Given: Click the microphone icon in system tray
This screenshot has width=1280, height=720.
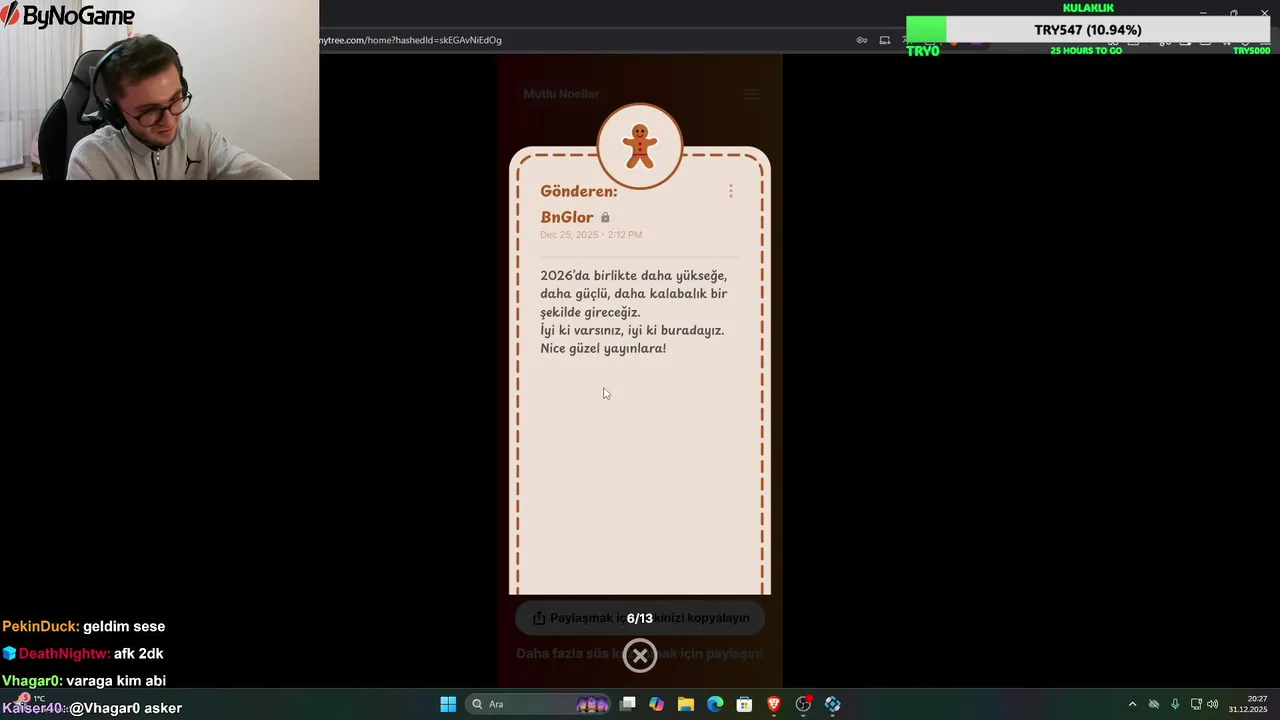Looking at the screenshot, I should pyautogui.click(x=1175, y=704).
